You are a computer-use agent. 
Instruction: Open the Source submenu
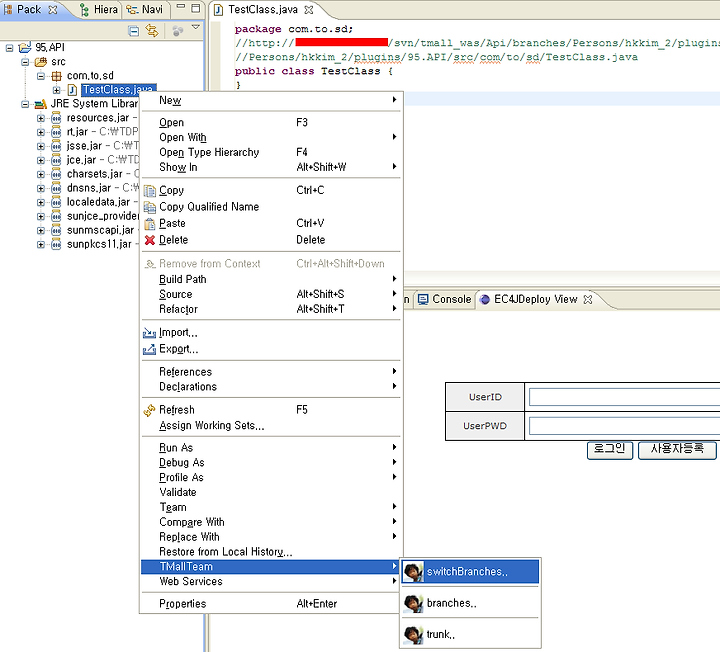coord(271,294)
